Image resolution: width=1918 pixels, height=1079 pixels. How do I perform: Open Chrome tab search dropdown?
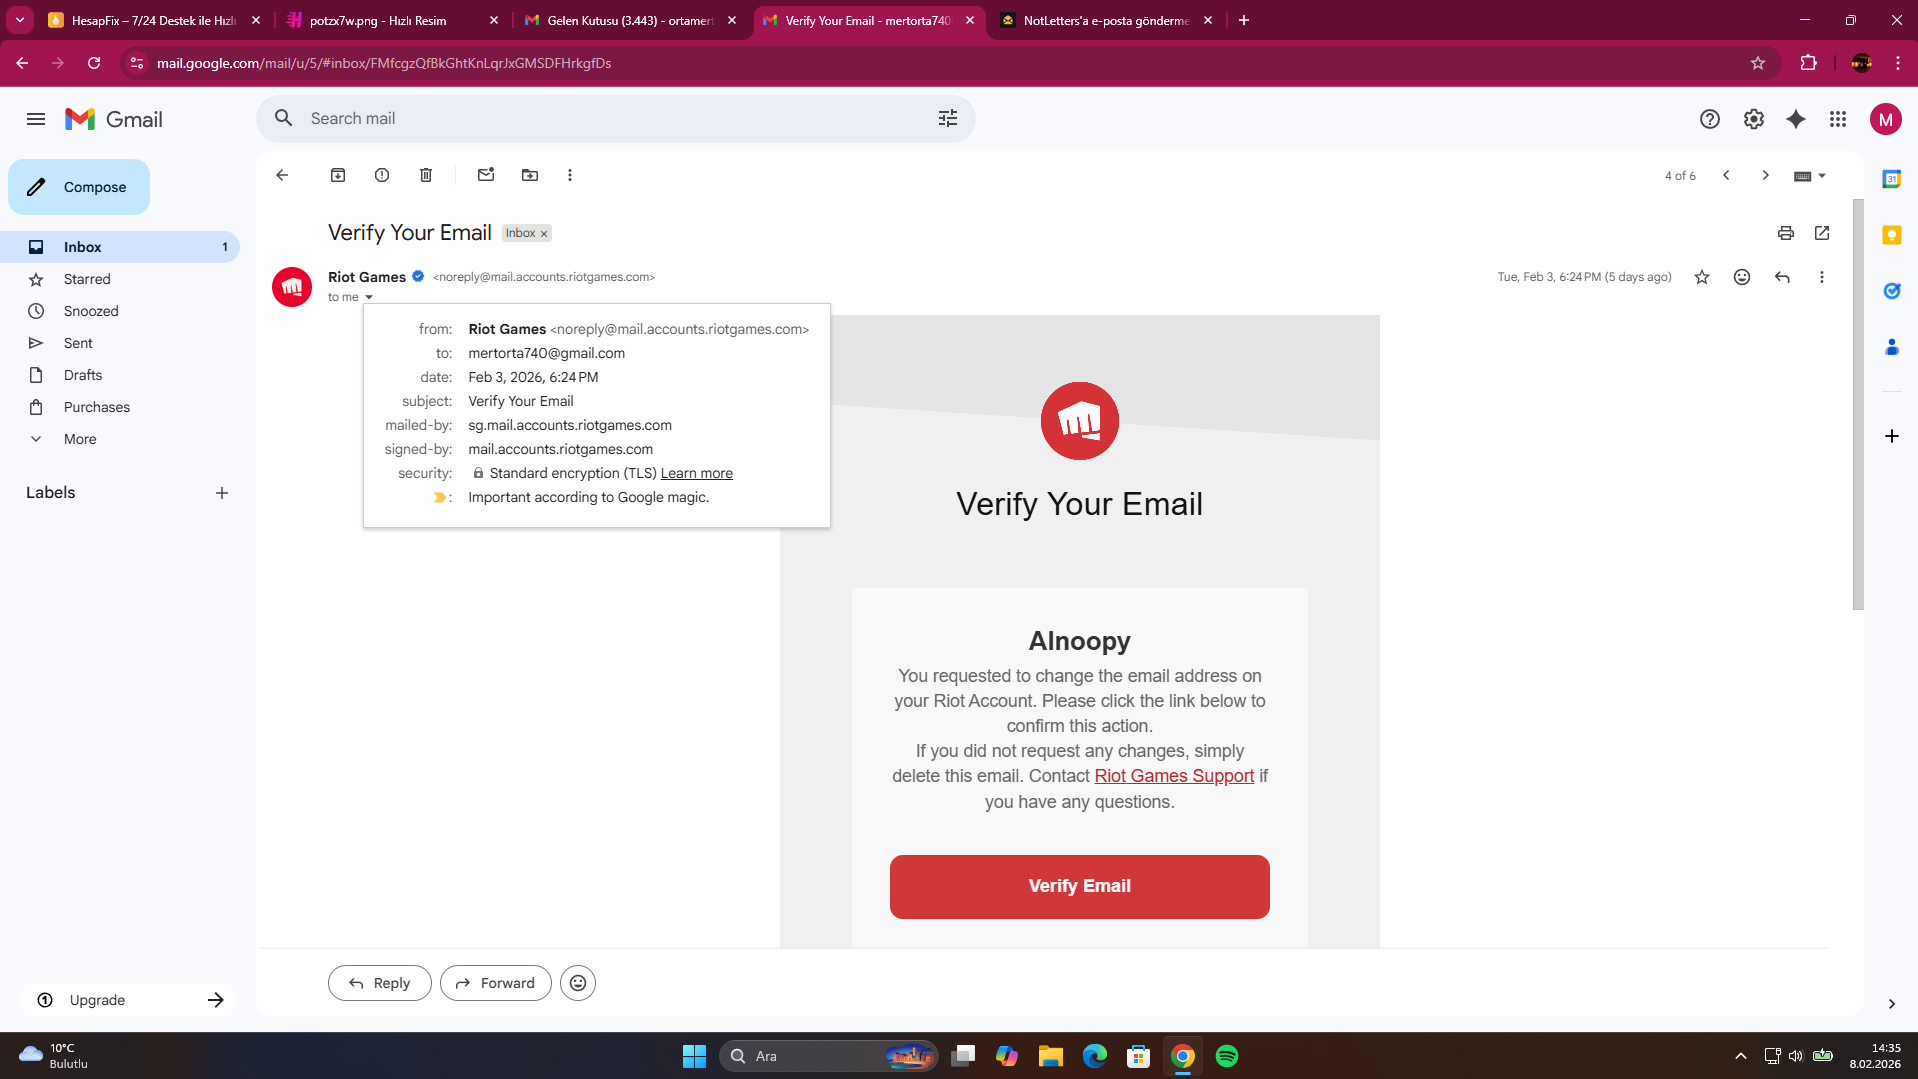point(20,20)
